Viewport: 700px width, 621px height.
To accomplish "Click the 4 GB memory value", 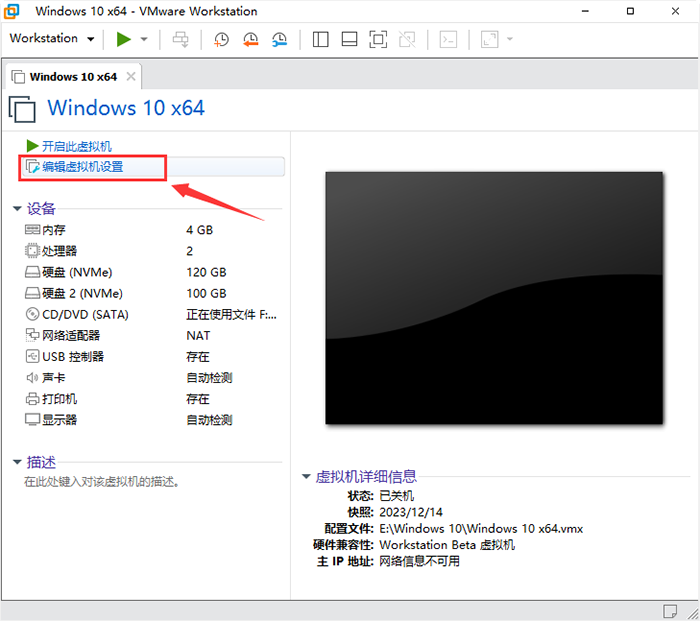I will (200, 230).
